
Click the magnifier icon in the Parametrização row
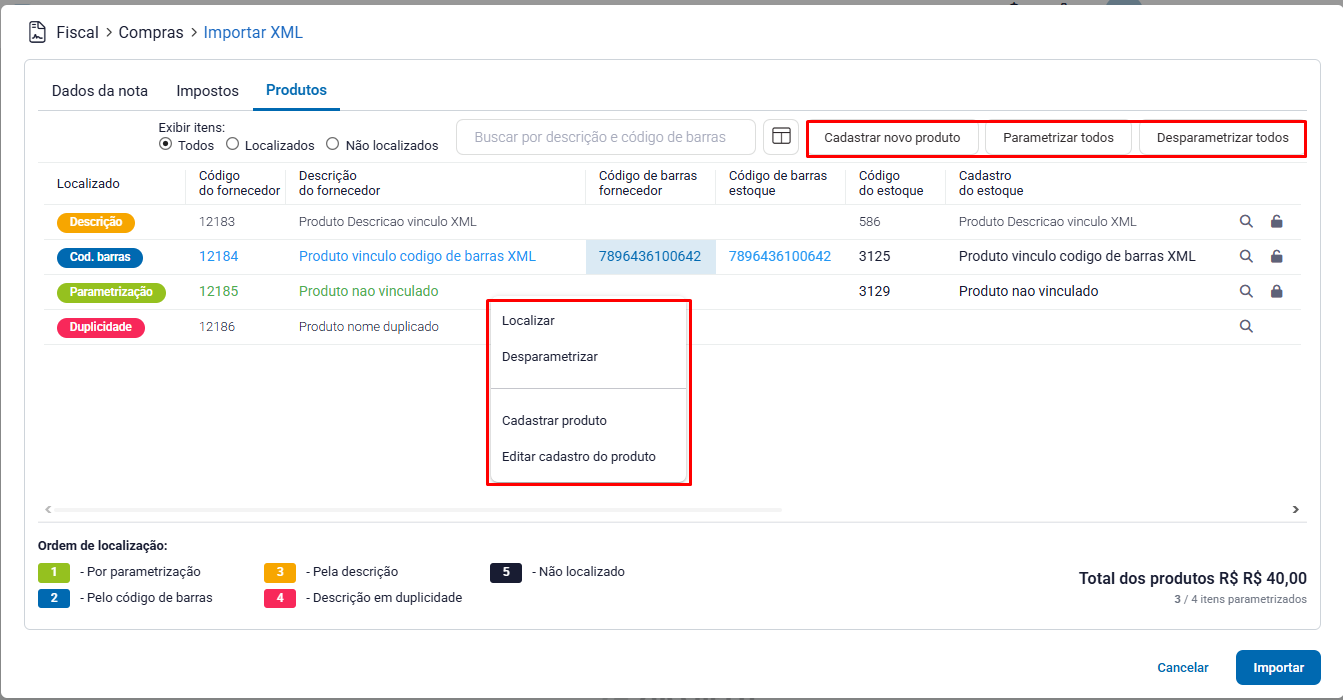coord(1246,291)
